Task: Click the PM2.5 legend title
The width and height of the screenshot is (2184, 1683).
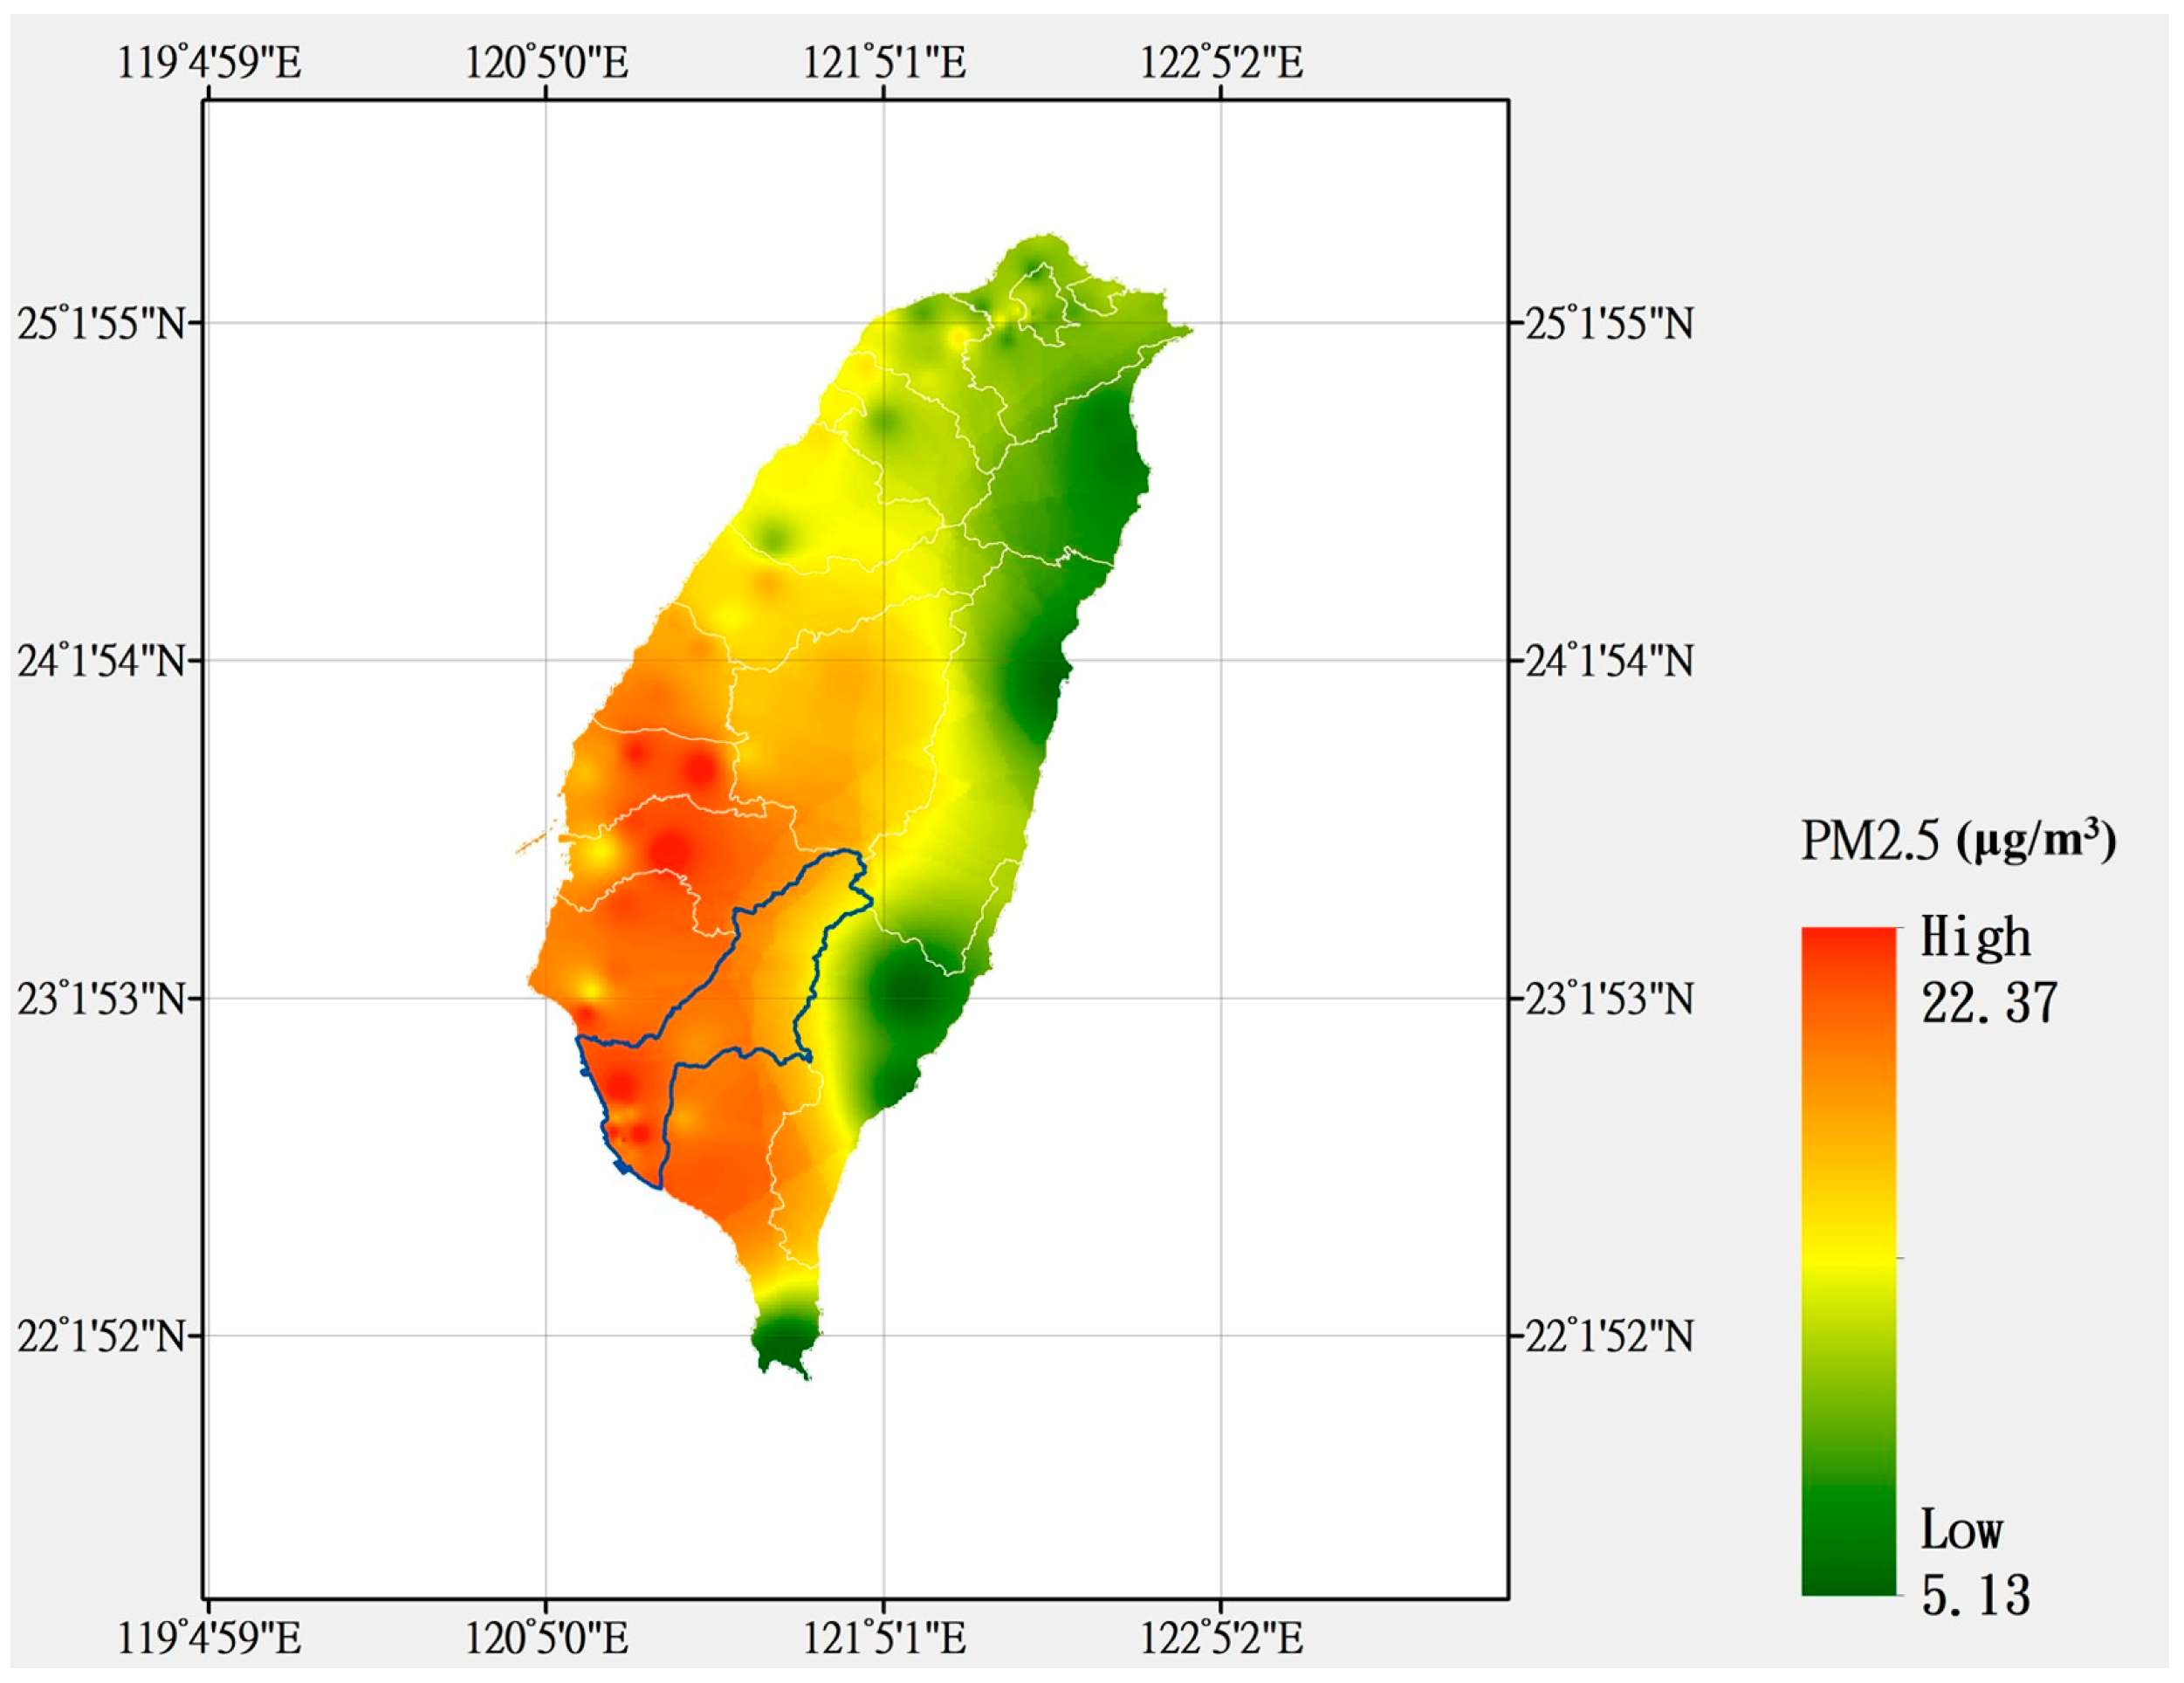Action: 1957,841
